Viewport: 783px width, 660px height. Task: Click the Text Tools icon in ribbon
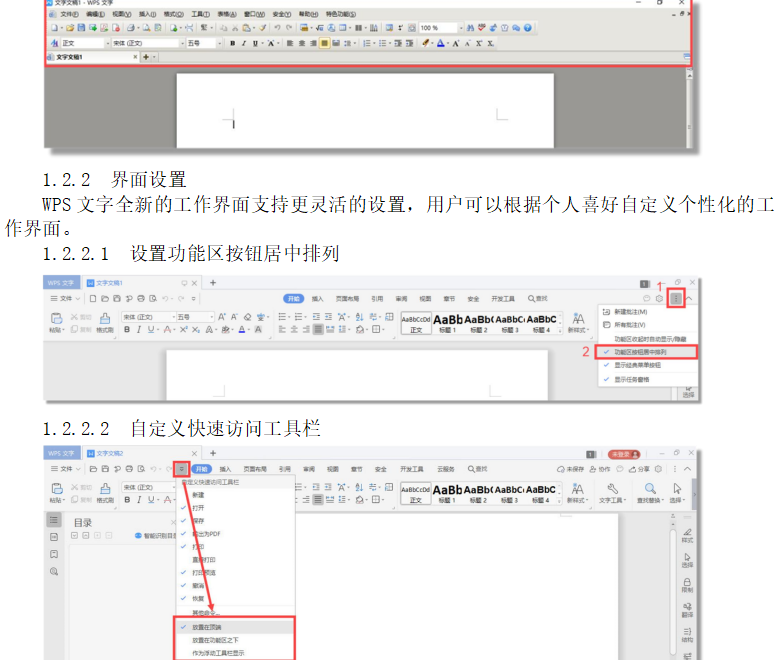click(x=610, y=490)
